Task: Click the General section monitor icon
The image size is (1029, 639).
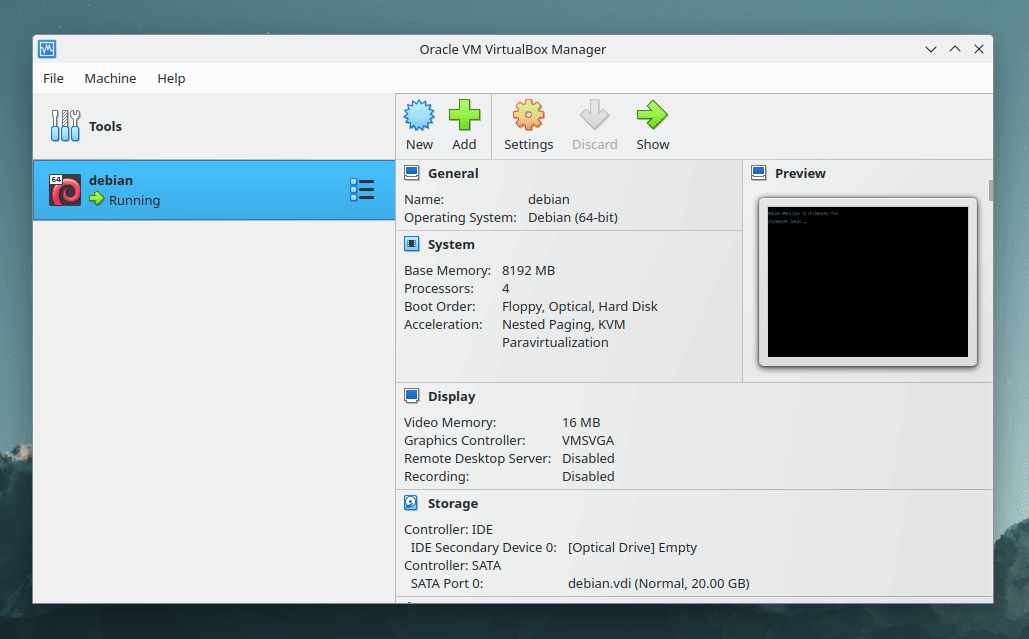Action: tap(411, 173)
